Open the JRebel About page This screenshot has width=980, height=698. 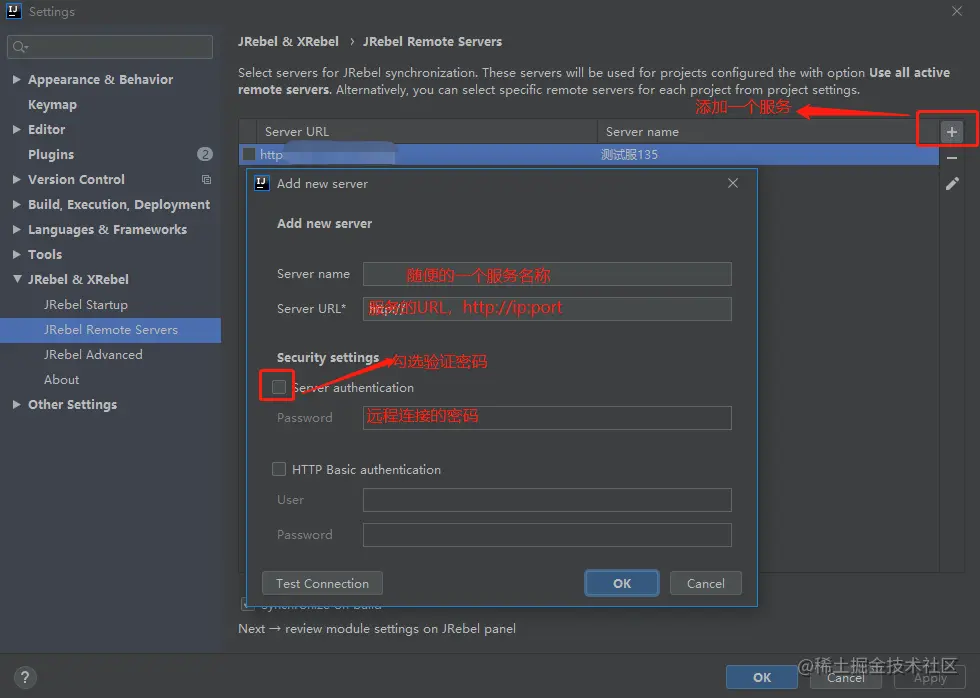click(x=61, y=379)
